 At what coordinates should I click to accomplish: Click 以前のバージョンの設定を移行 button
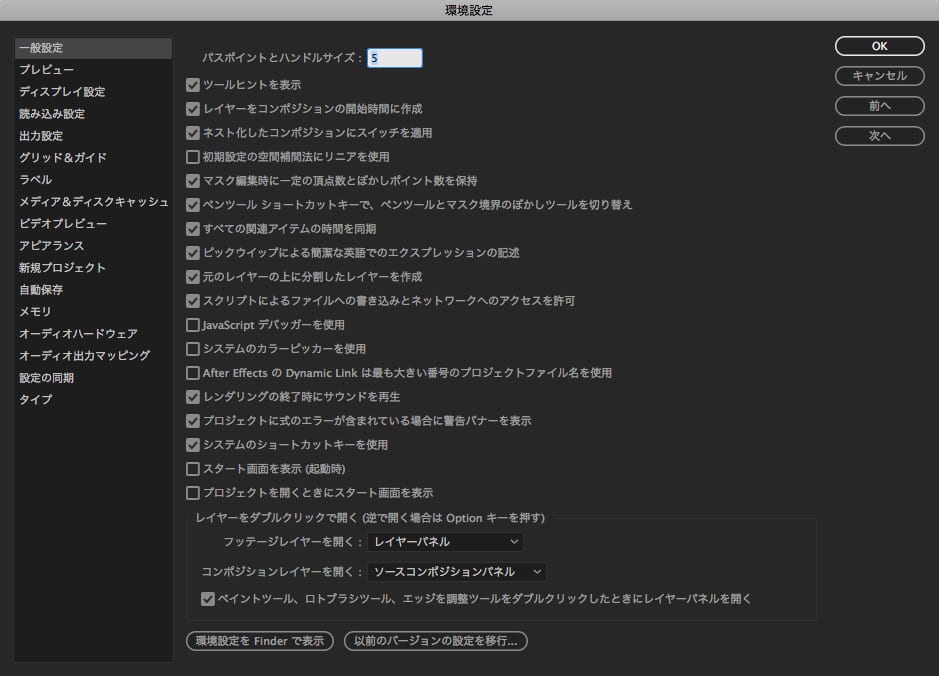(x=434, y=641)
